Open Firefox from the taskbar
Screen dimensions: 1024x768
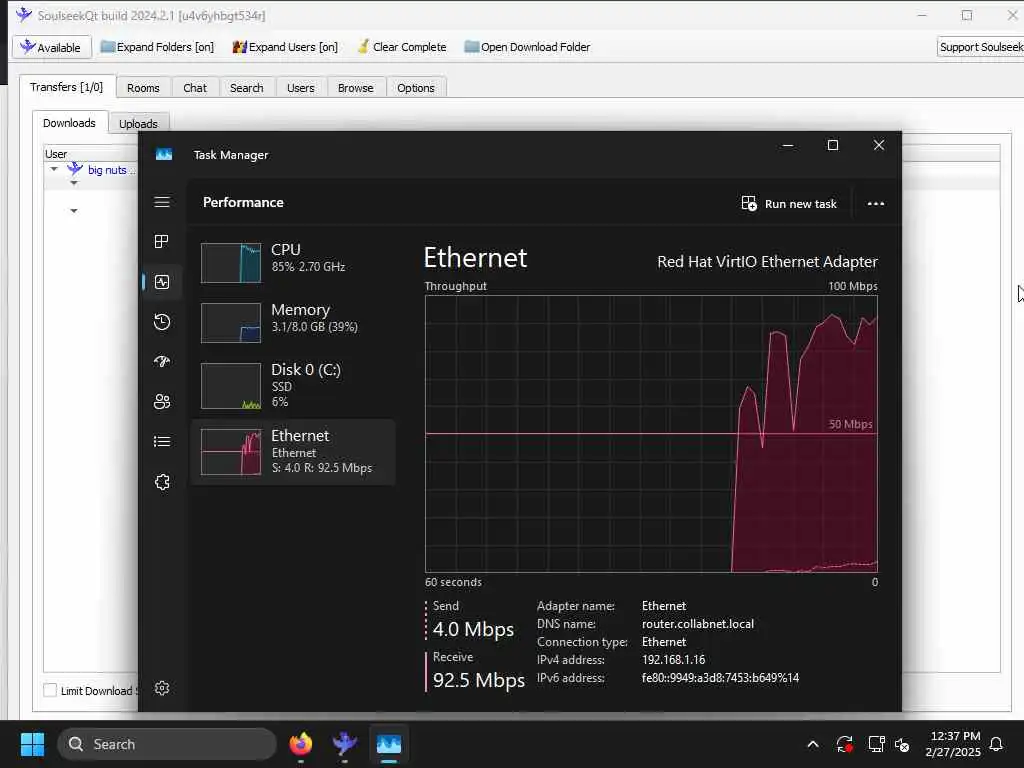point(300,744)
